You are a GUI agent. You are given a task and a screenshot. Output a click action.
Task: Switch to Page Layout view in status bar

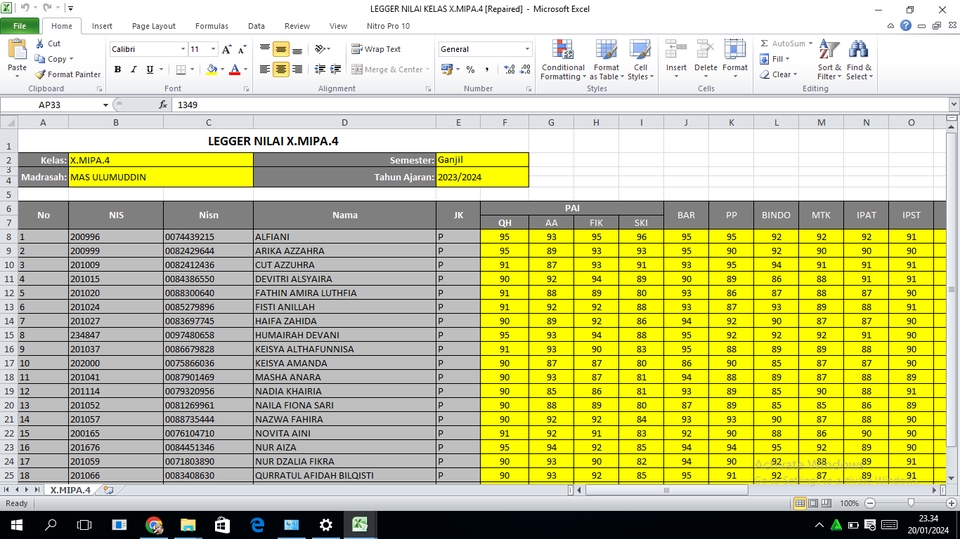[x=813, y=503]
